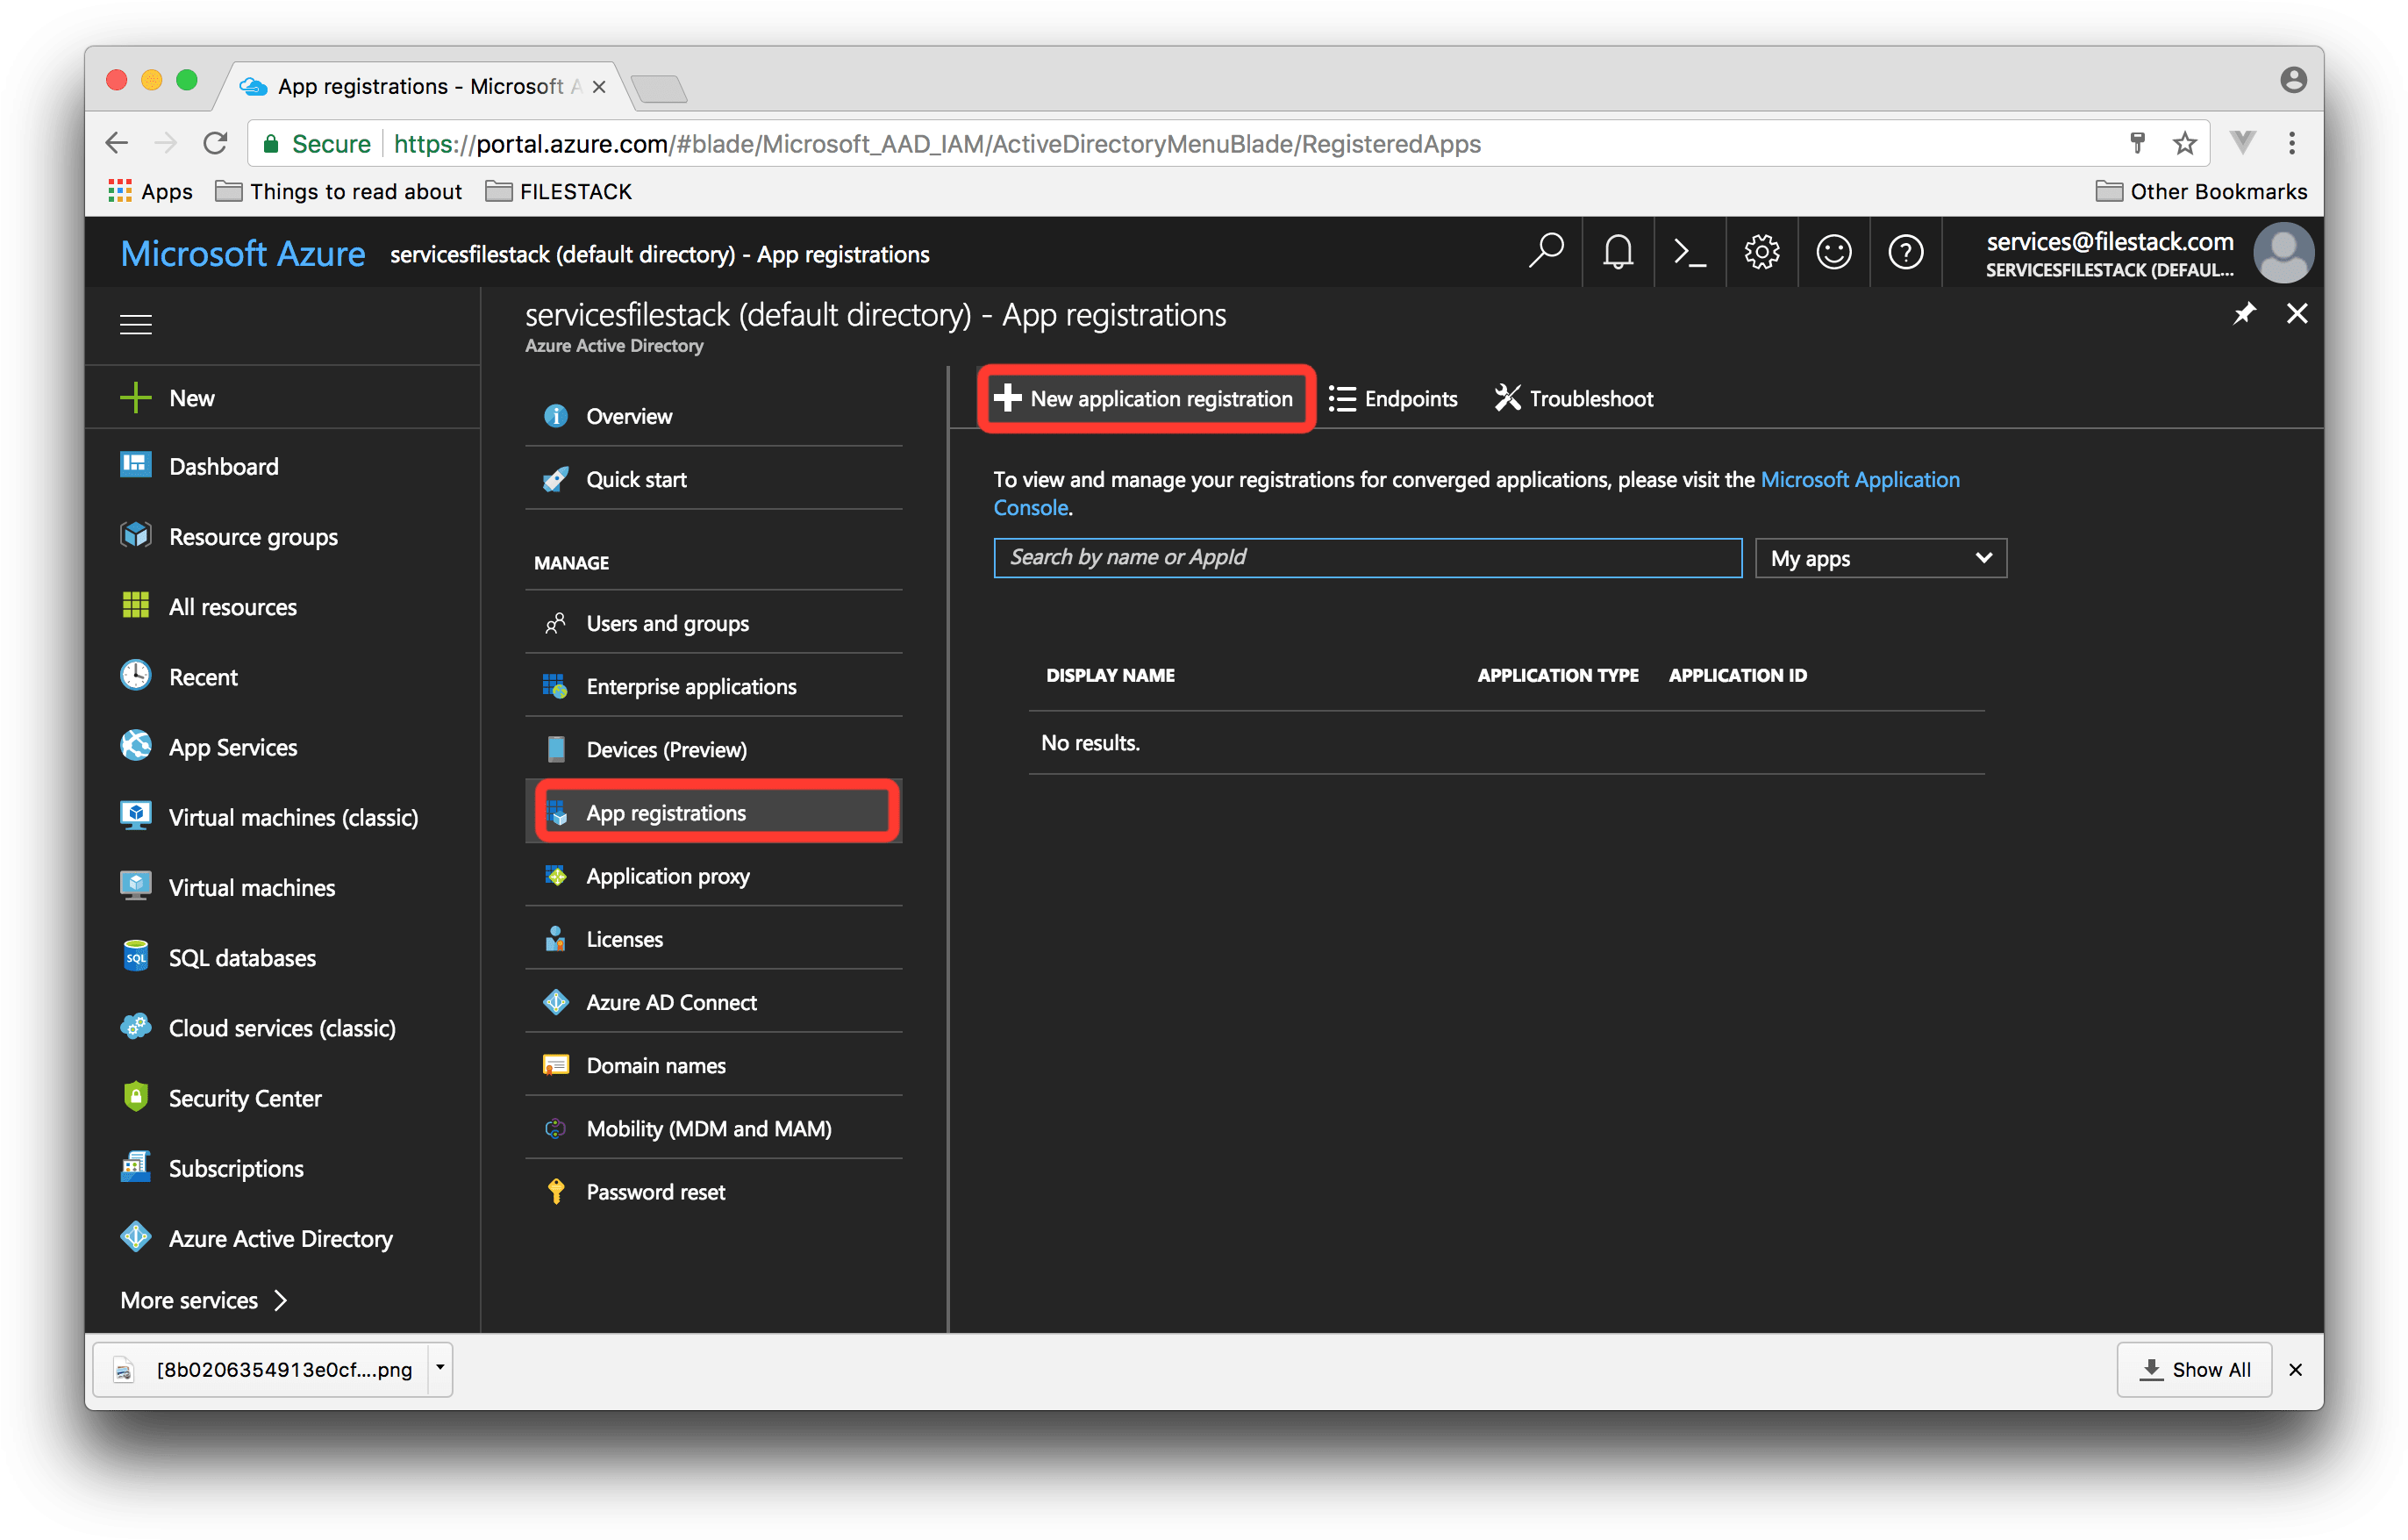Bookmark the page with the star icon
2408x1540 pixels.
pyautogui.click(x=2185, y=143)
